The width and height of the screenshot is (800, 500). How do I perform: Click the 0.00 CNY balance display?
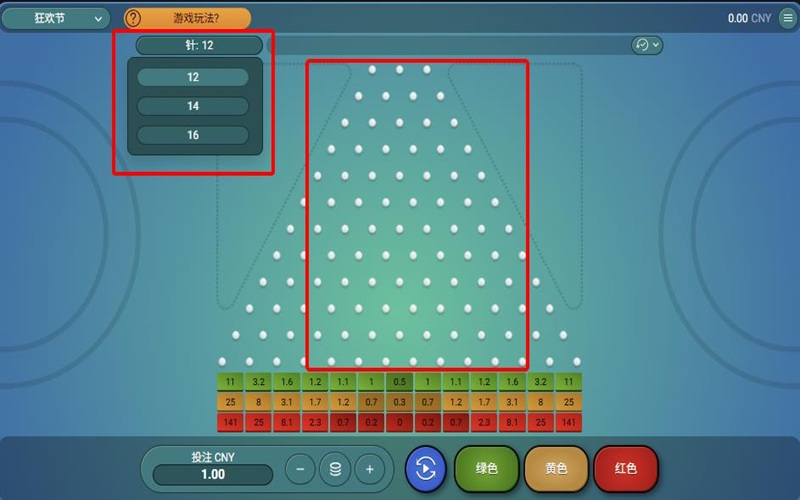click(749, 19)
